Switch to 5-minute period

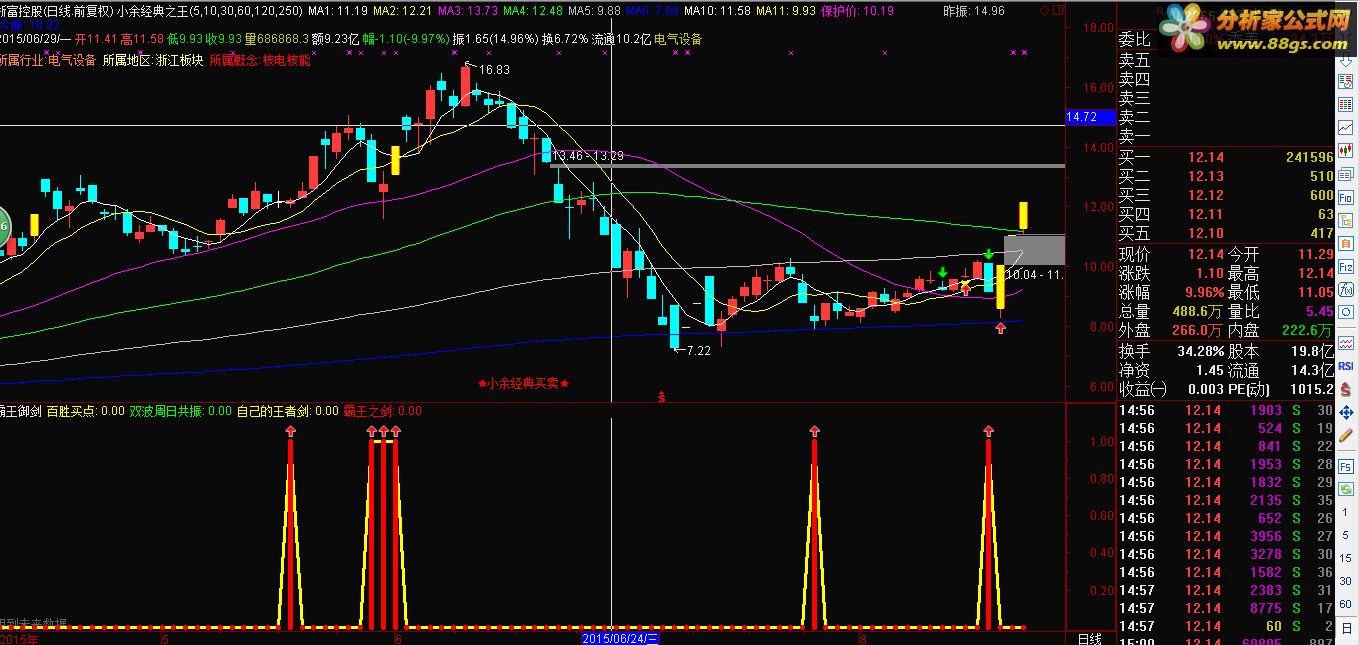(x=1346, y=534)
